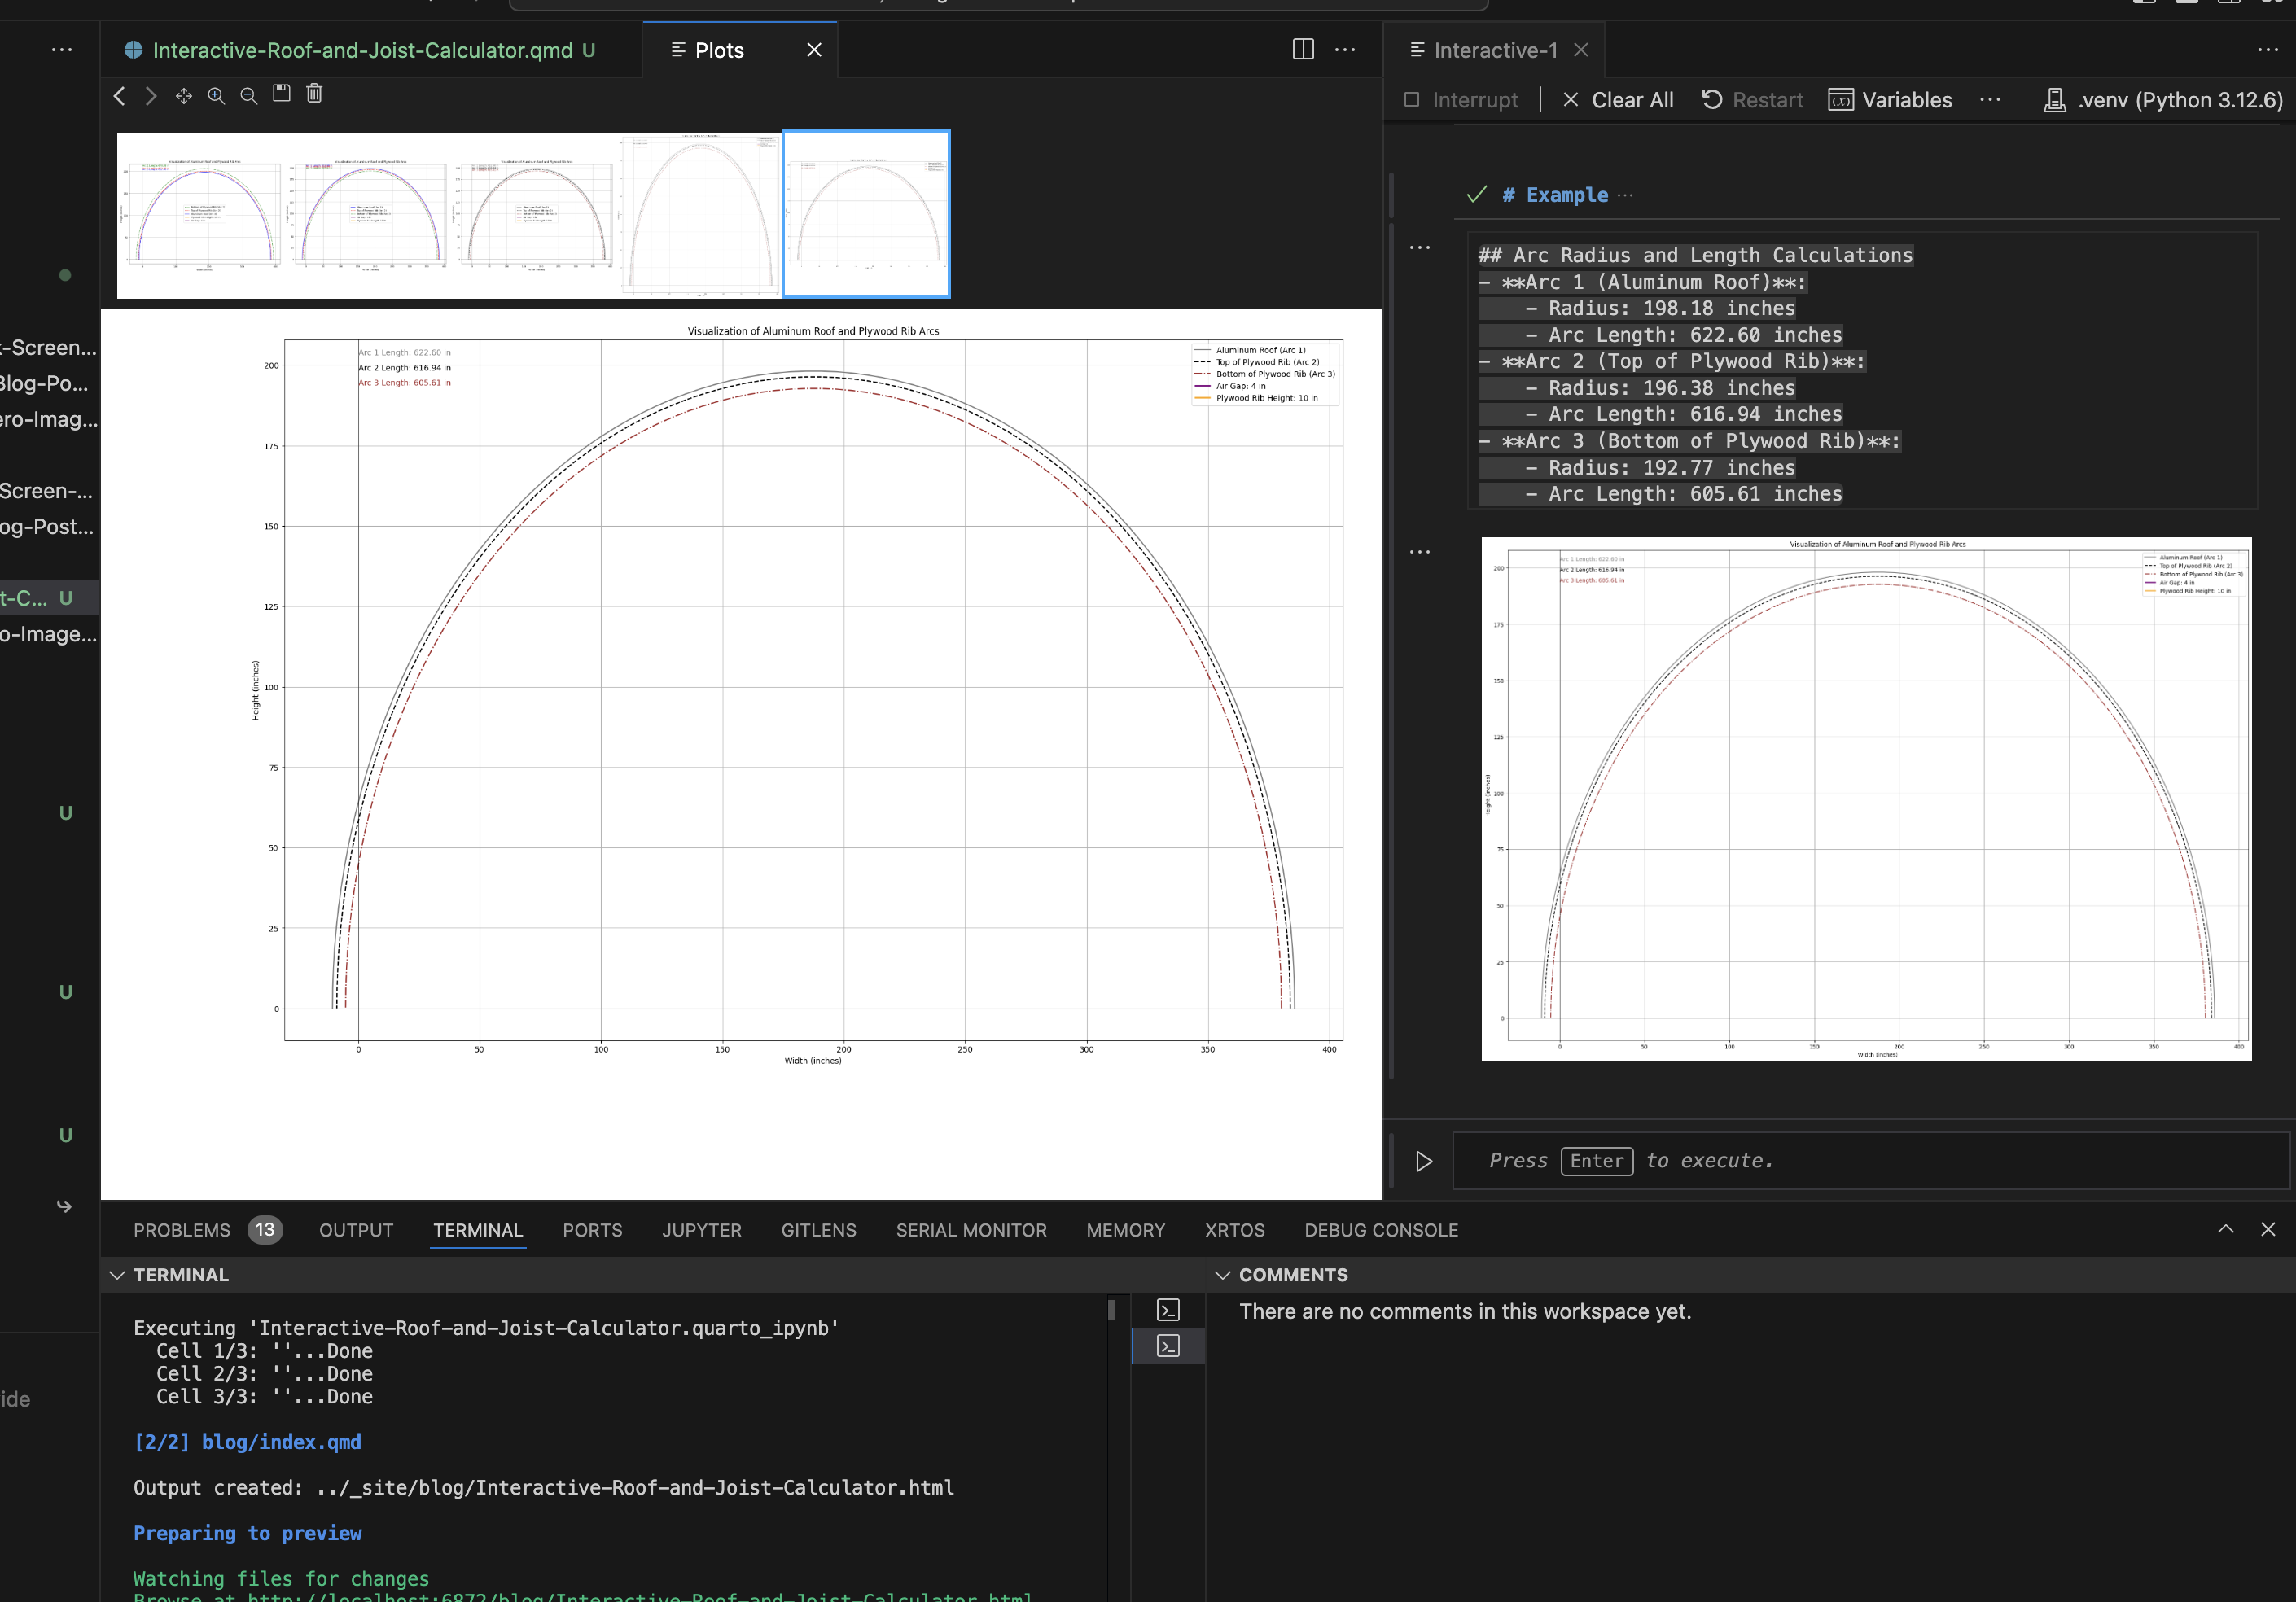Open the GITLENS panel tab
Image resolution: width=2296 pixels, height=1602 pixels.
[819, 1230]
